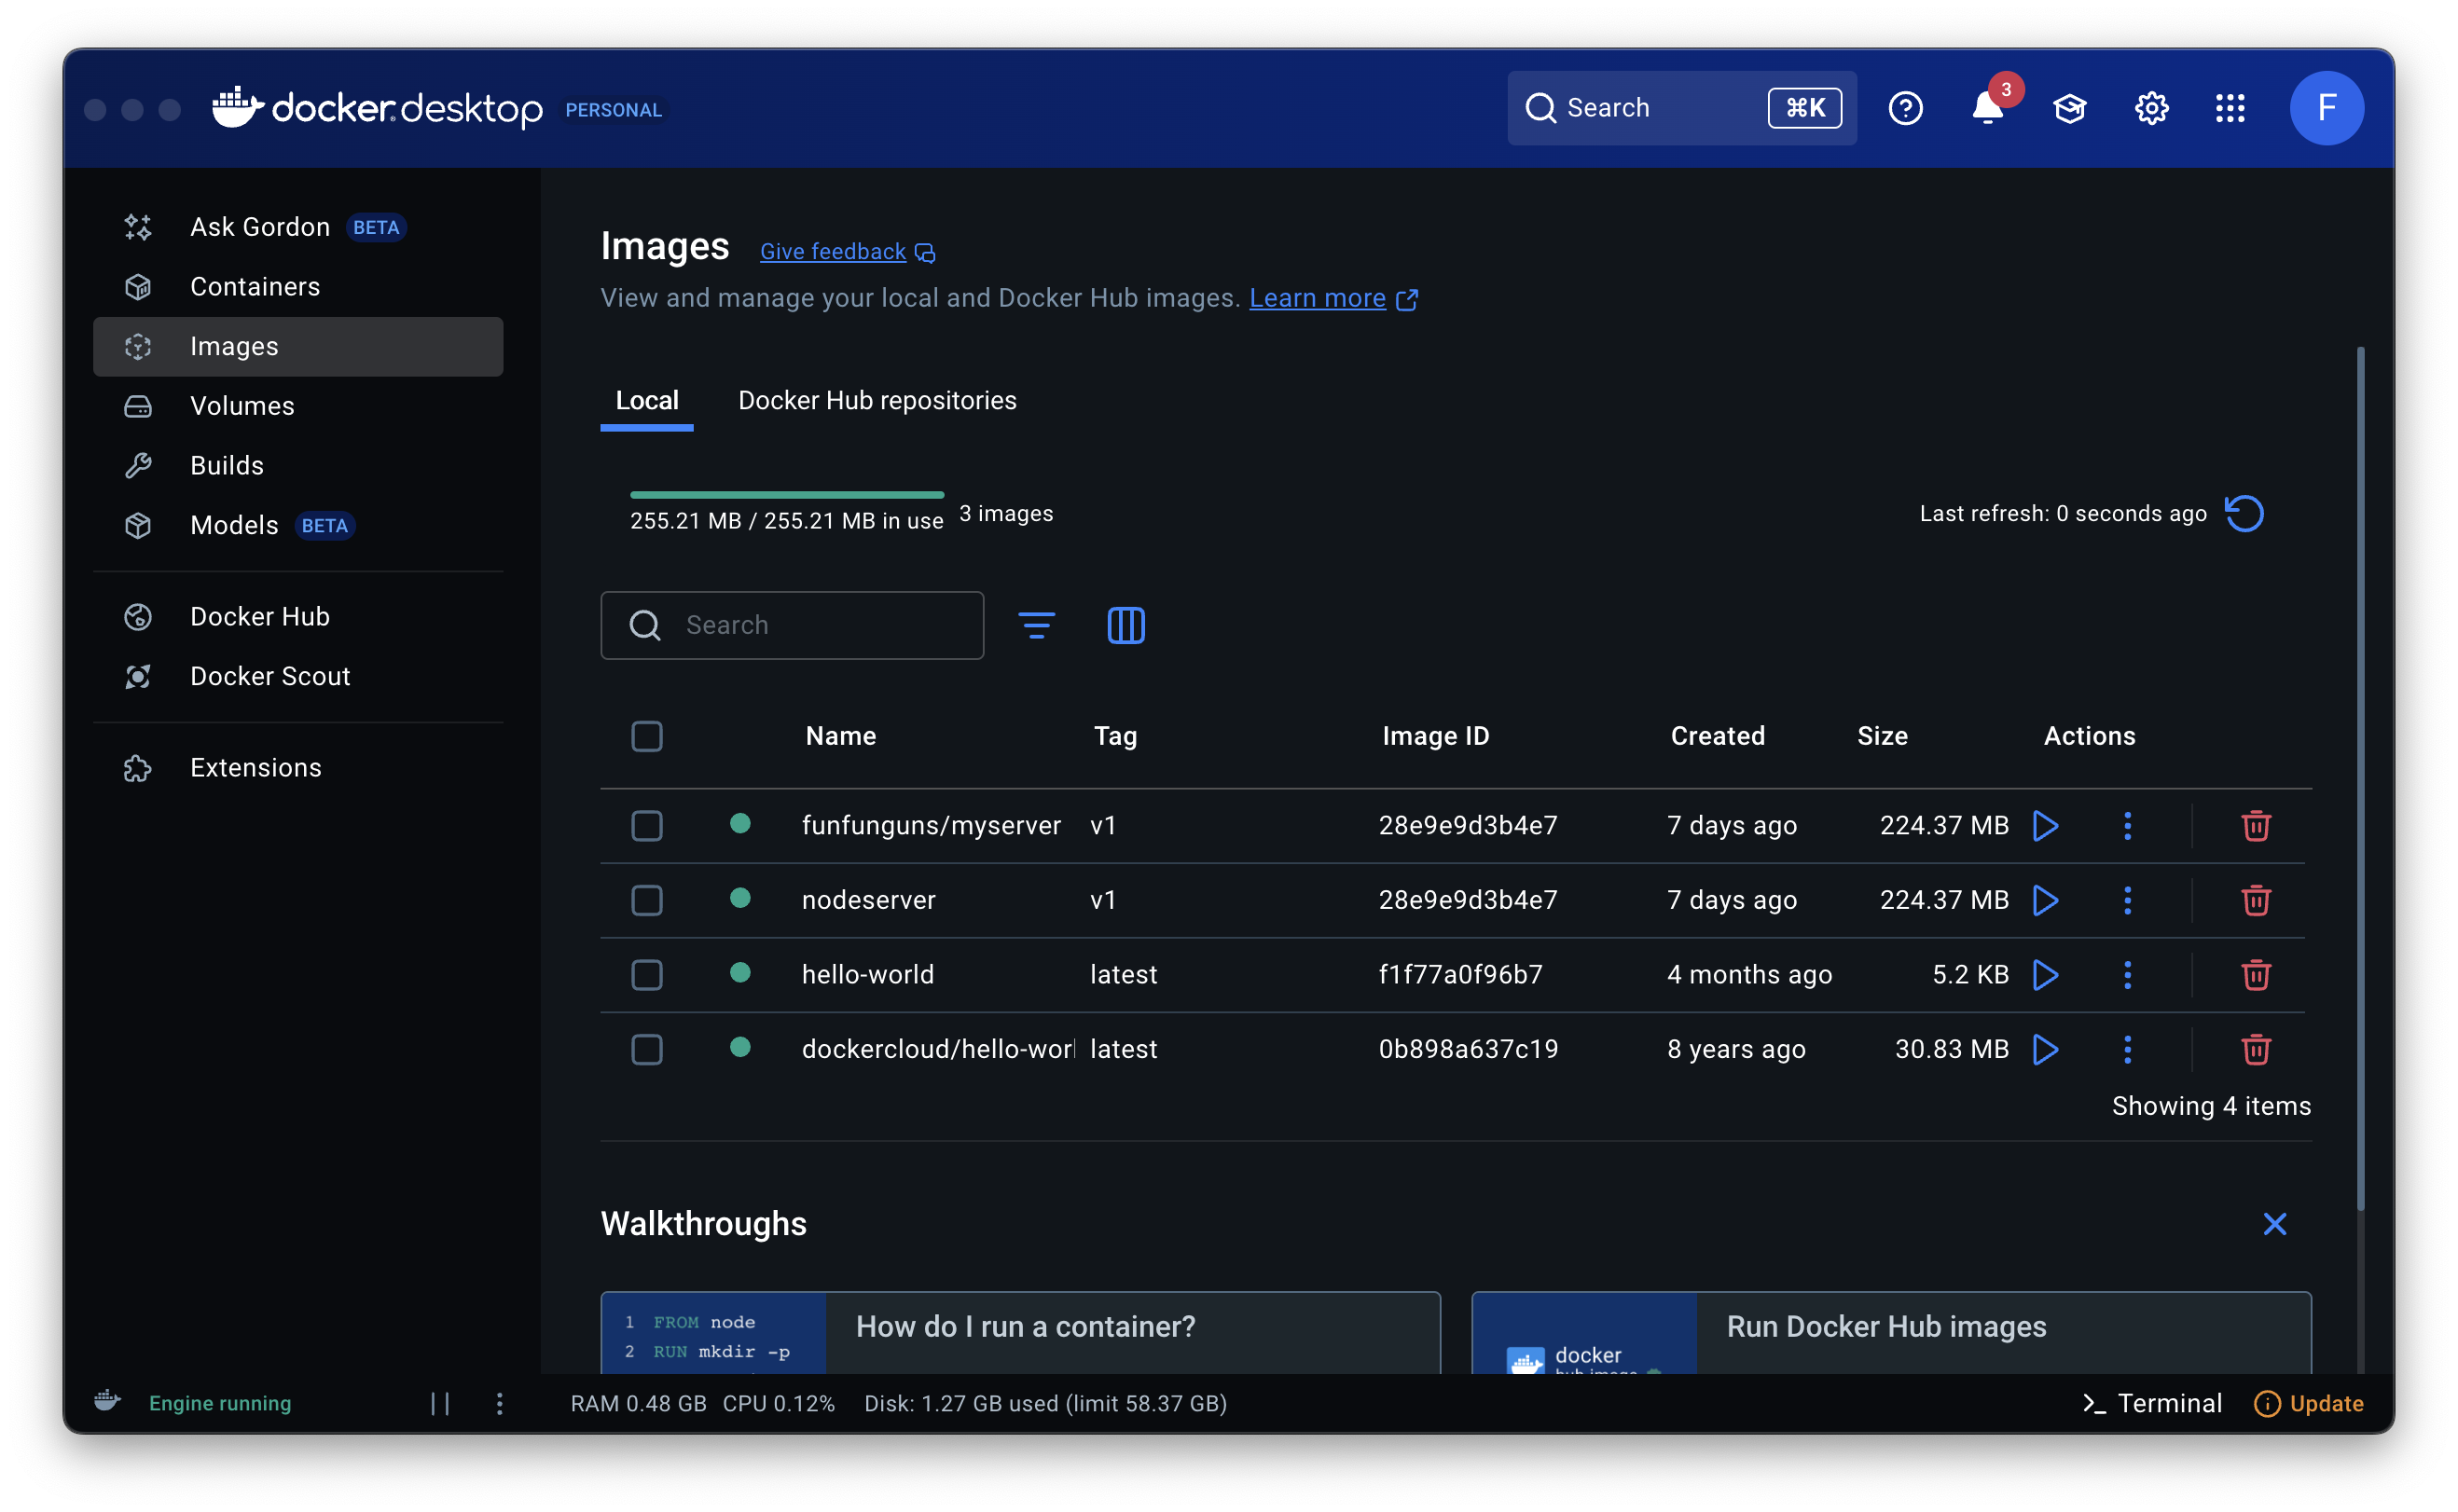Open Docker Hub from the sidebar
This screenshot has height=1512, width=2458.
click(297, 617)
